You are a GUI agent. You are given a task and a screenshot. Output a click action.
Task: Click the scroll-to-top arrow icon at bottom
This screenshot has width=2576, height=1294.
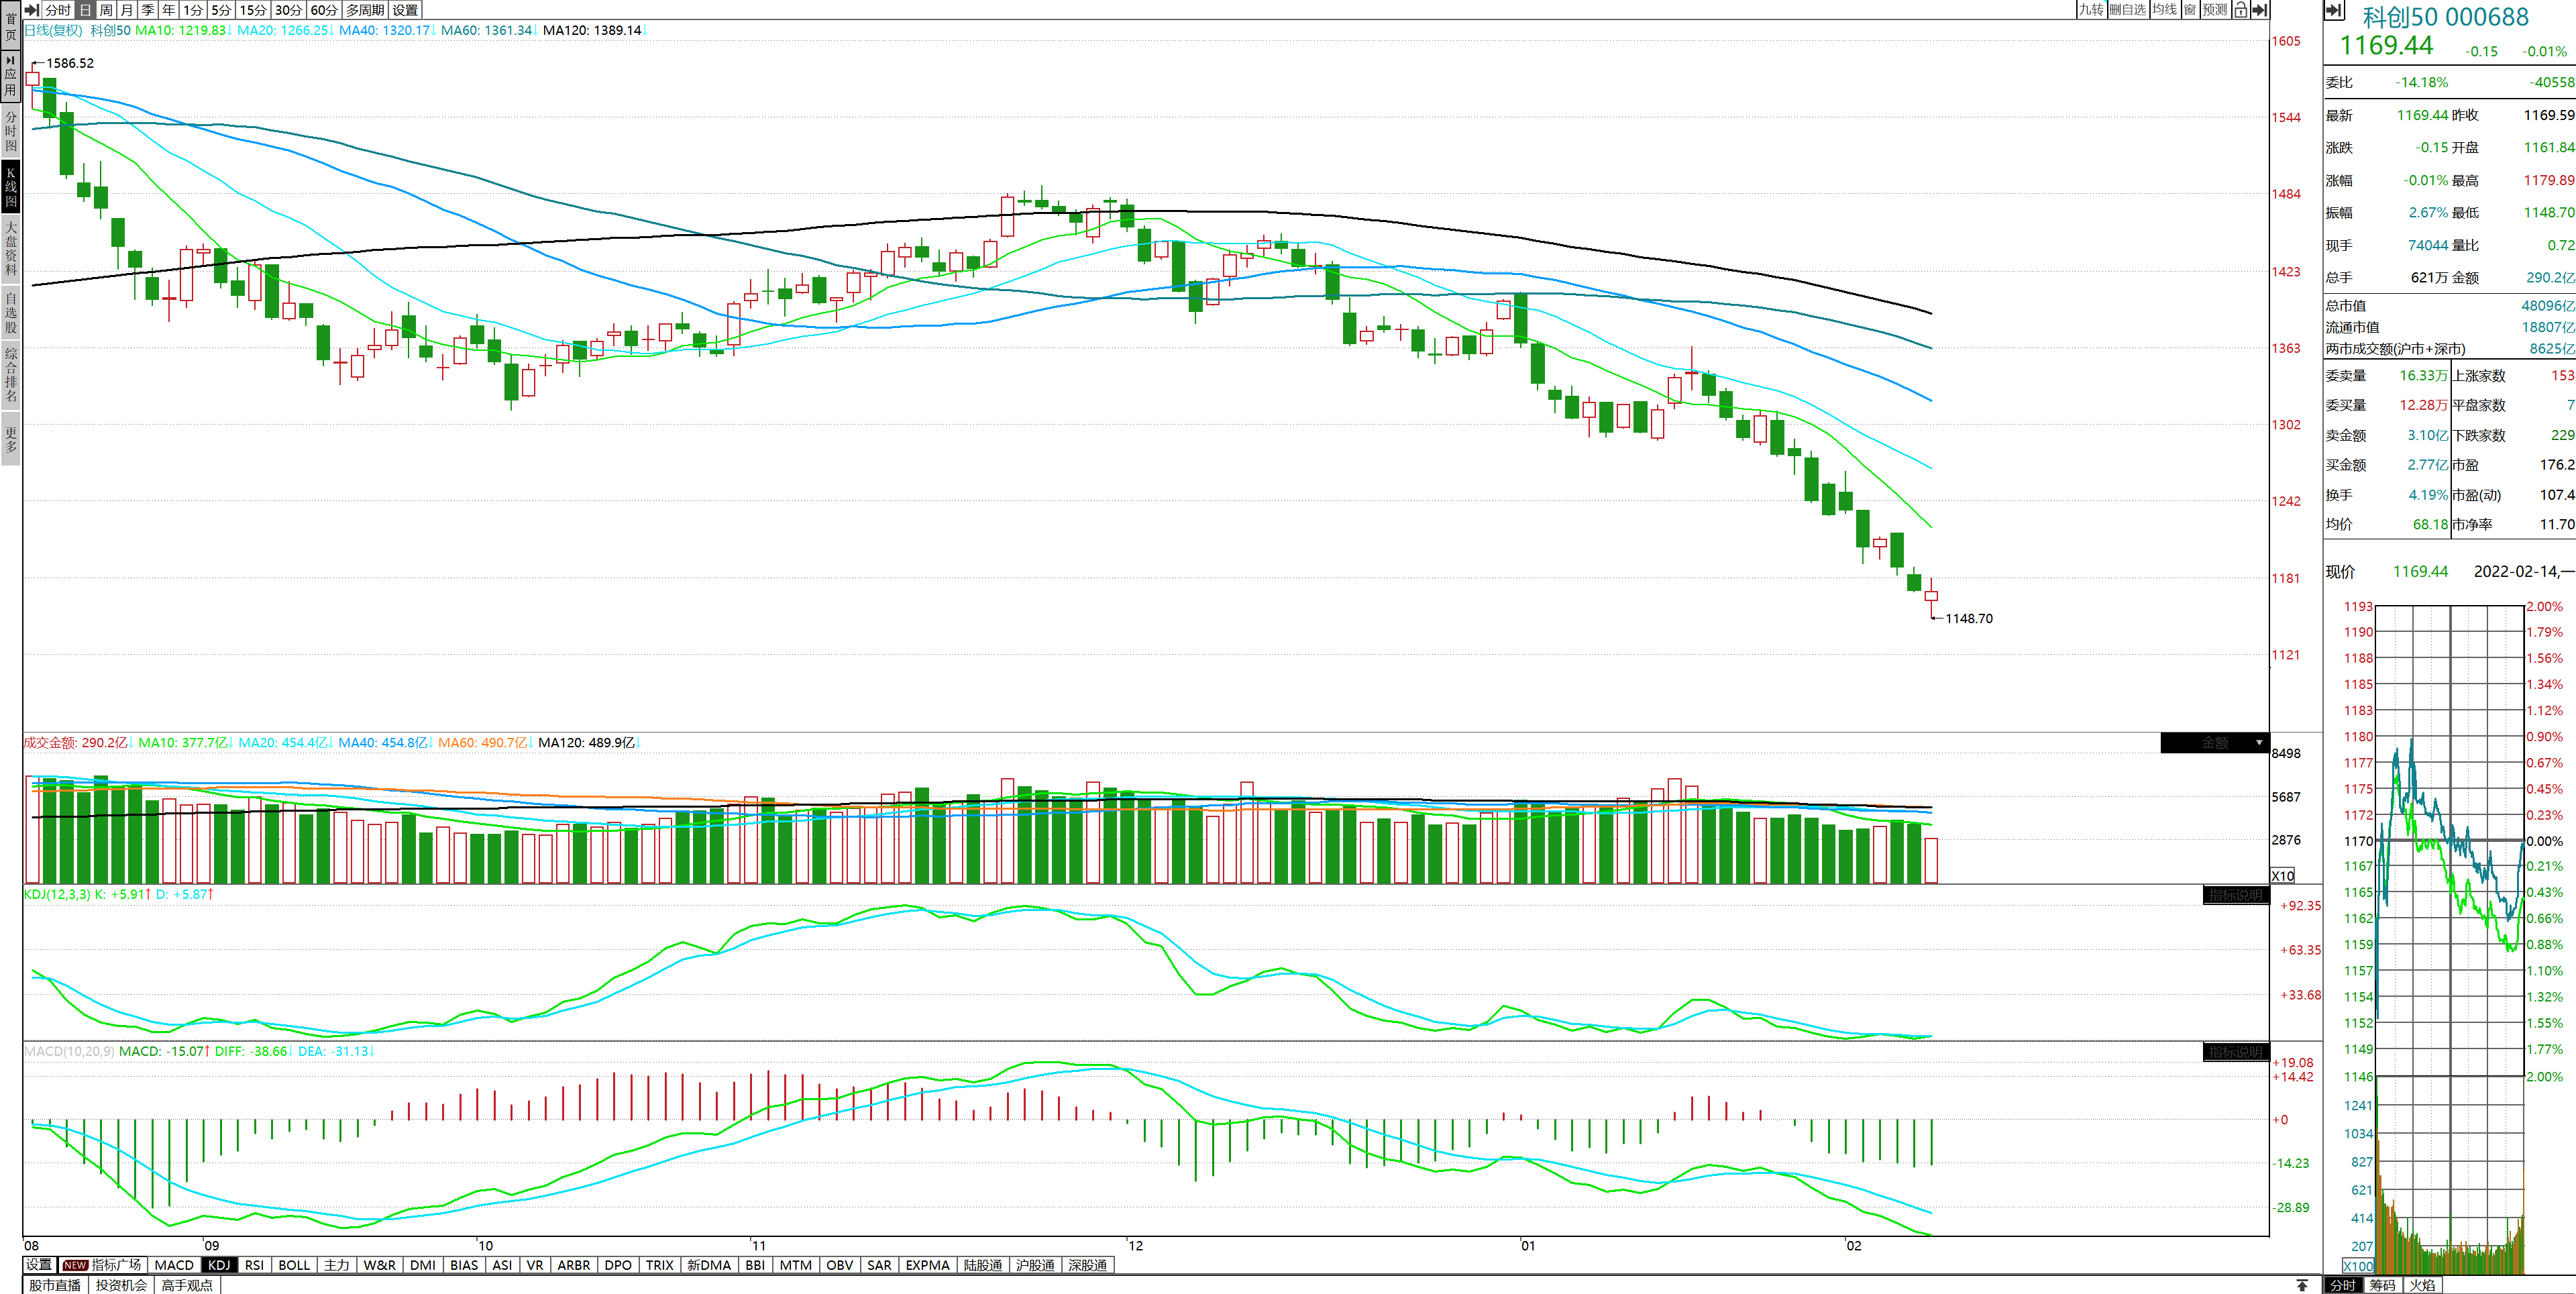2302,1285
